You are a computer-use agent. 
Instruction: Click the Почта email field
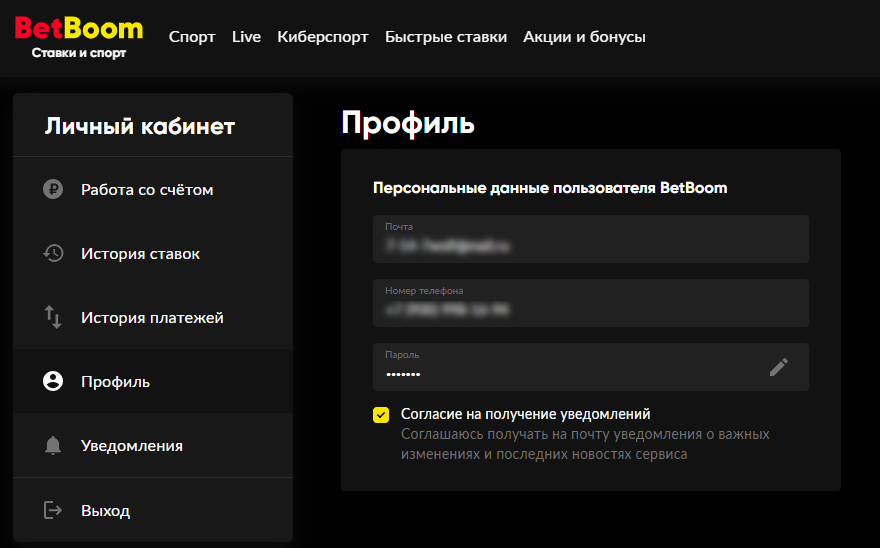pyautogui.click(x=590, y=239)
